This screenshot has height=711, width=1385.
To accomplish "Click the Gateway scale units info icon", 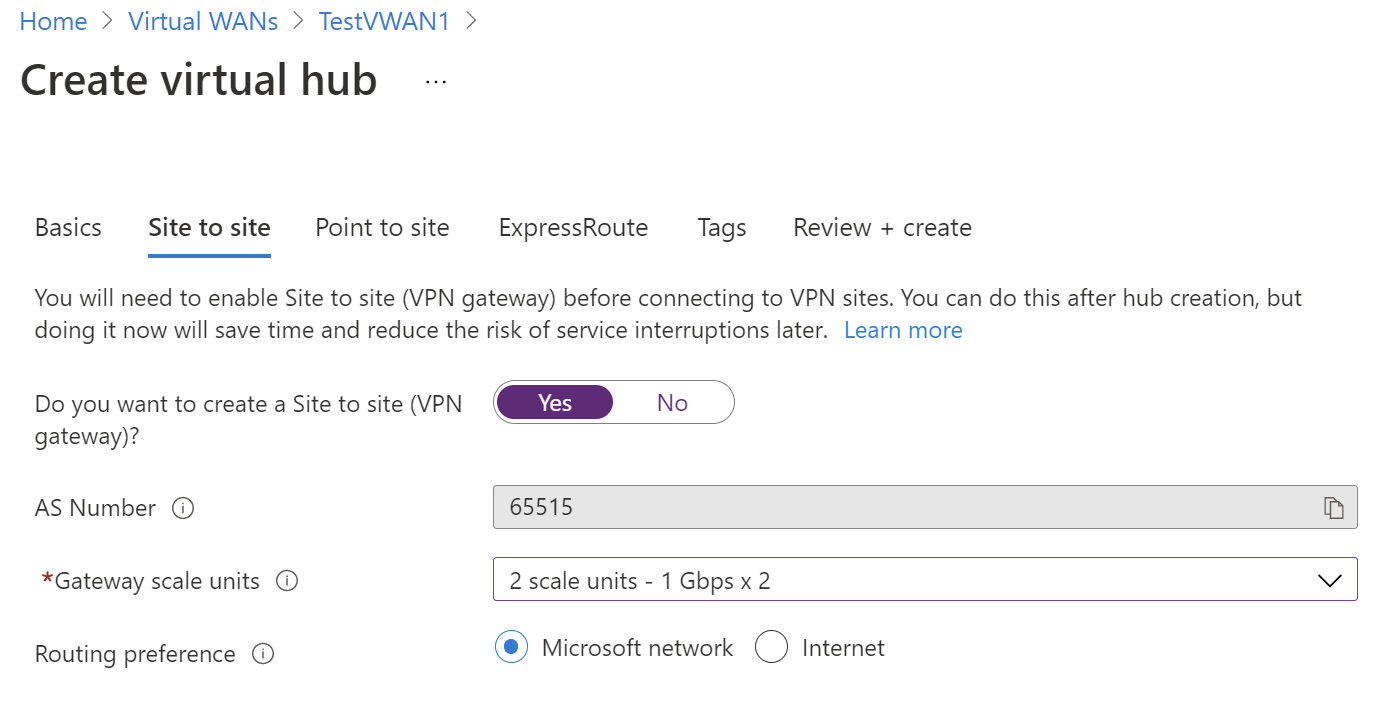I will point(287,581).
